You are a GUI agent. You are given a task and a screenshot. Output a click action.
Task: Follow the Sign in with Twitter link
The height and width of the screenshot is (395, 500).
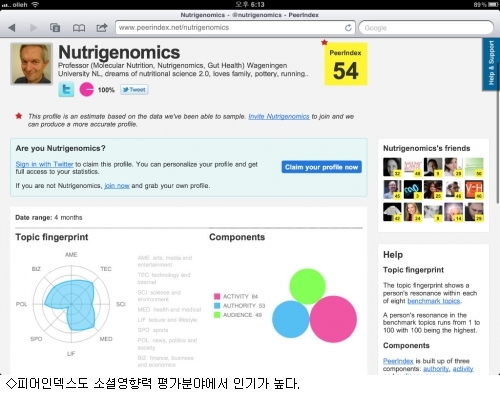point(44,164)
